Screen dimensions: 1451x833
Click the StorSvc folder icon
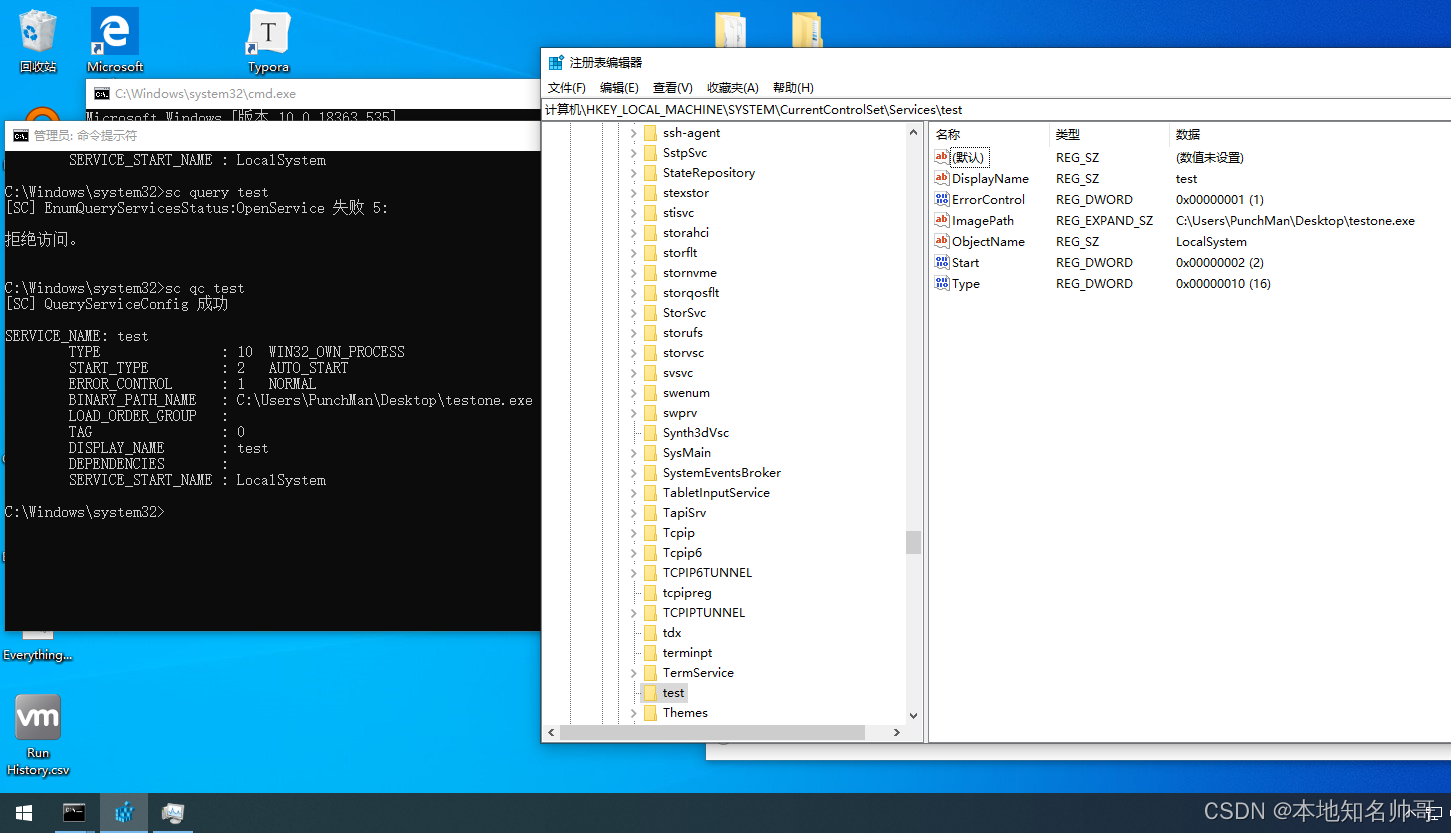[650, 313]
